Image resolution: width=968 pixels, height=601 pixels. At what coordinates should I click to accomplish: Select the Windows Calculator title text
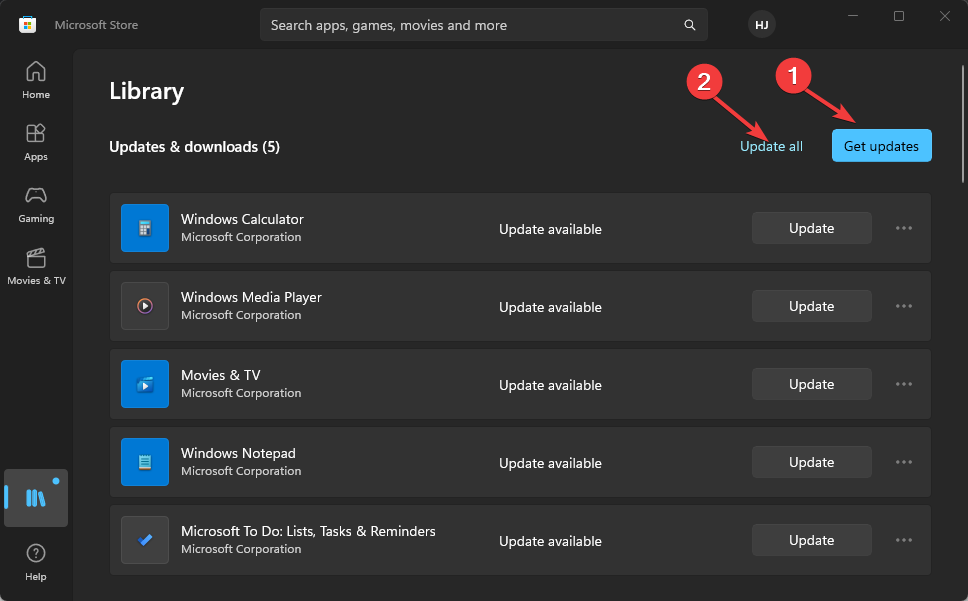[242, 219]
